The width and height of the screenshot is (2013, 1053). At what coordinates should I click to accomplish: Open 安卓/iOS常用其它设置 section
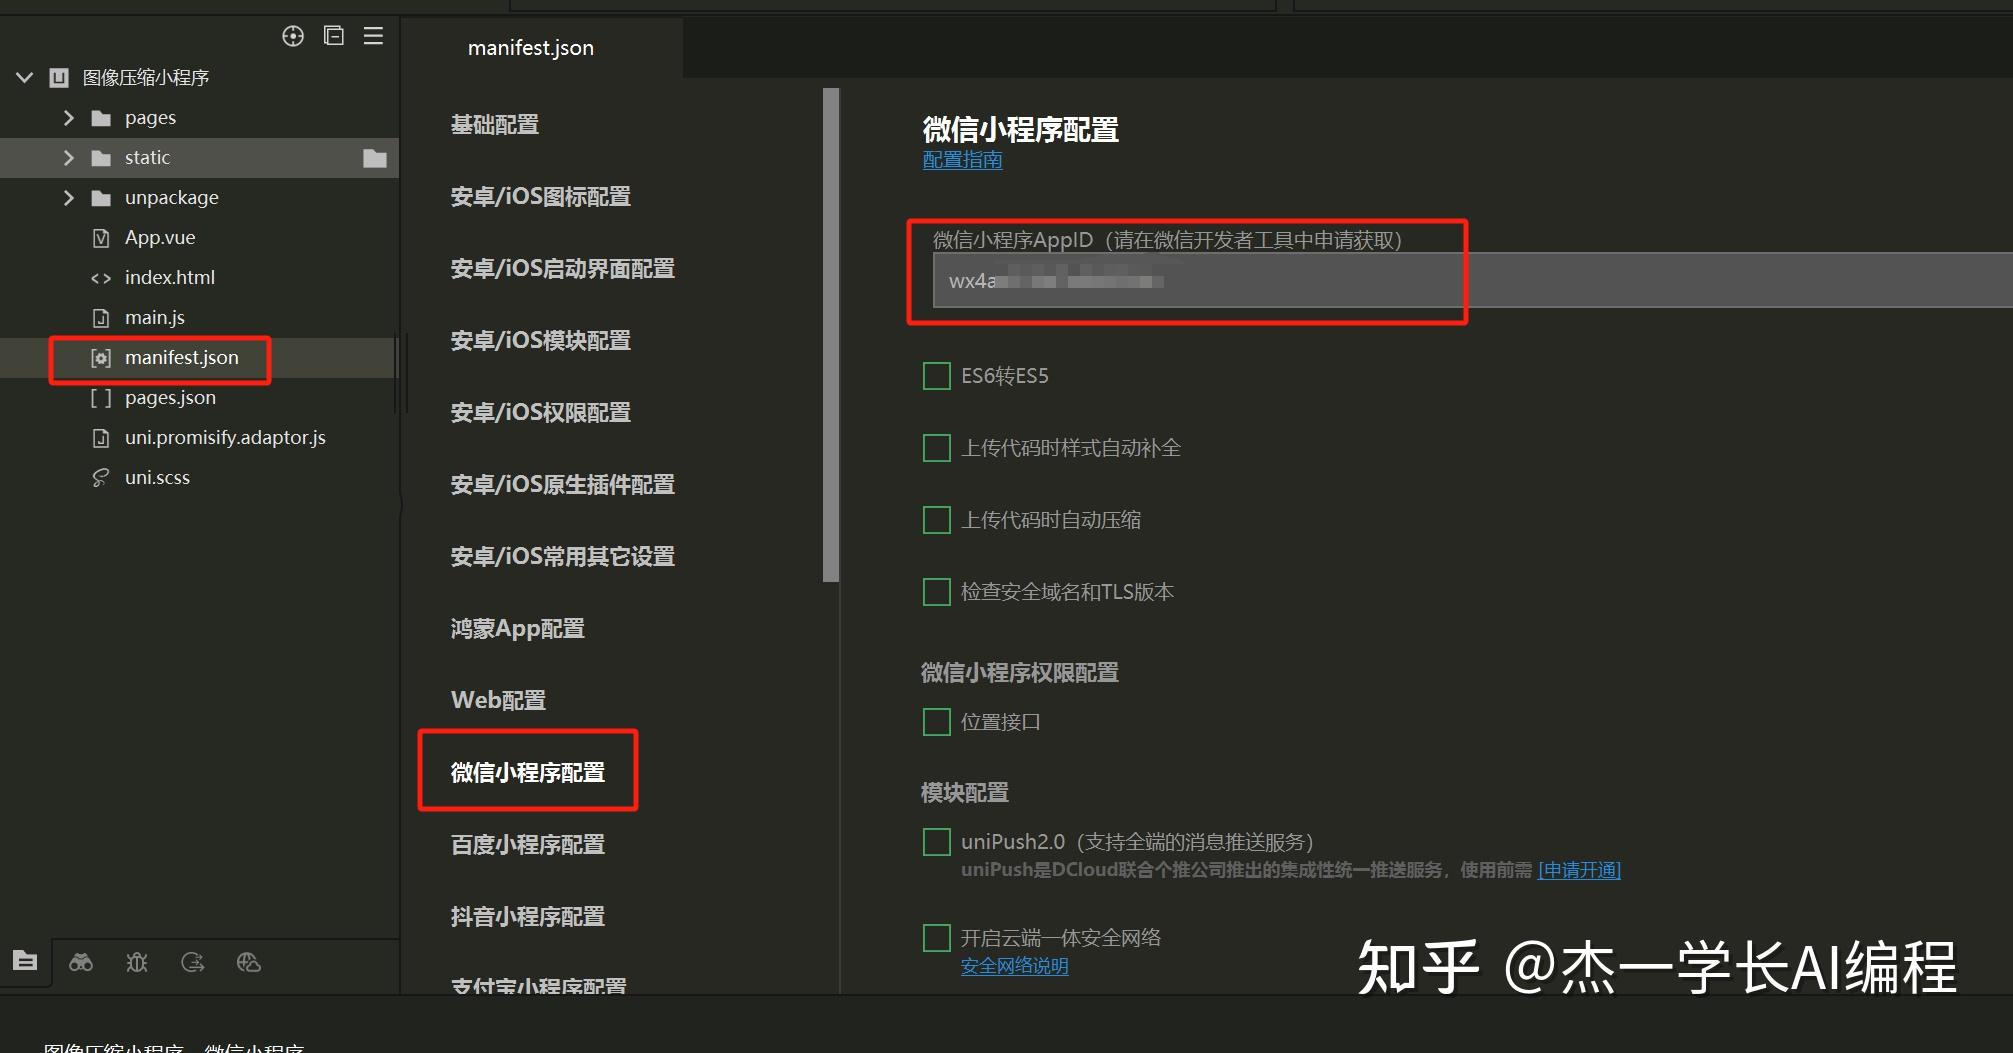click(563, 557)
